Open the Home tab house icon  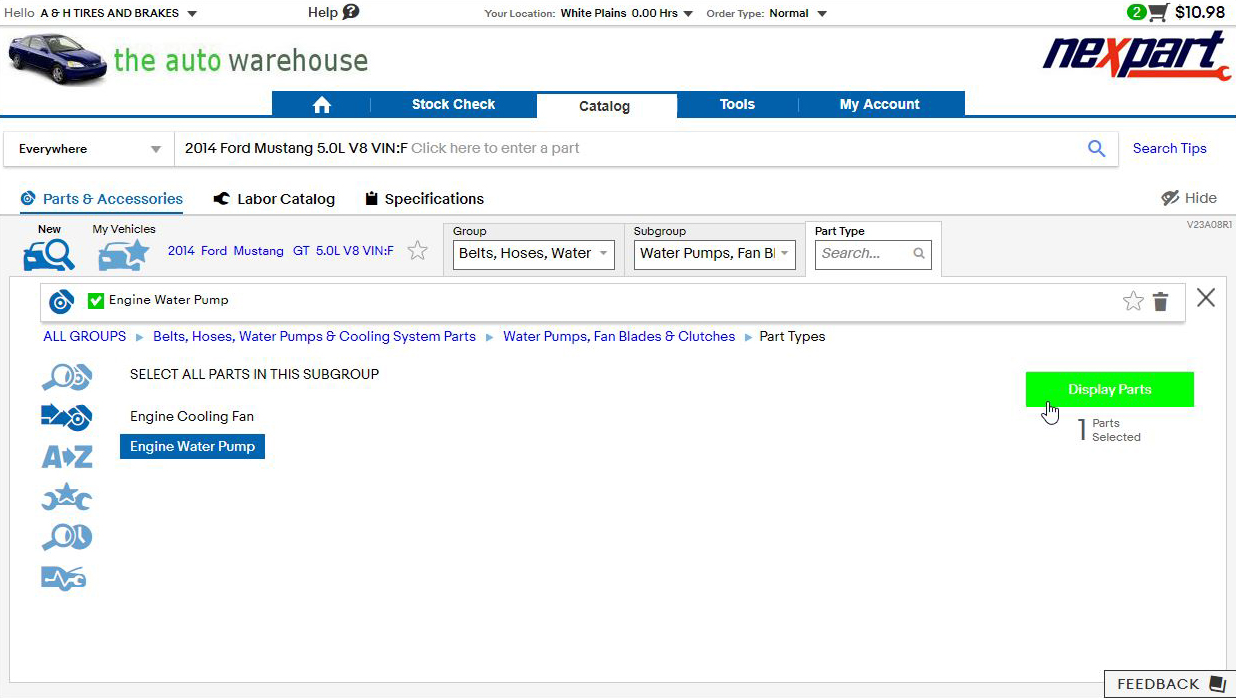[321, 104]
